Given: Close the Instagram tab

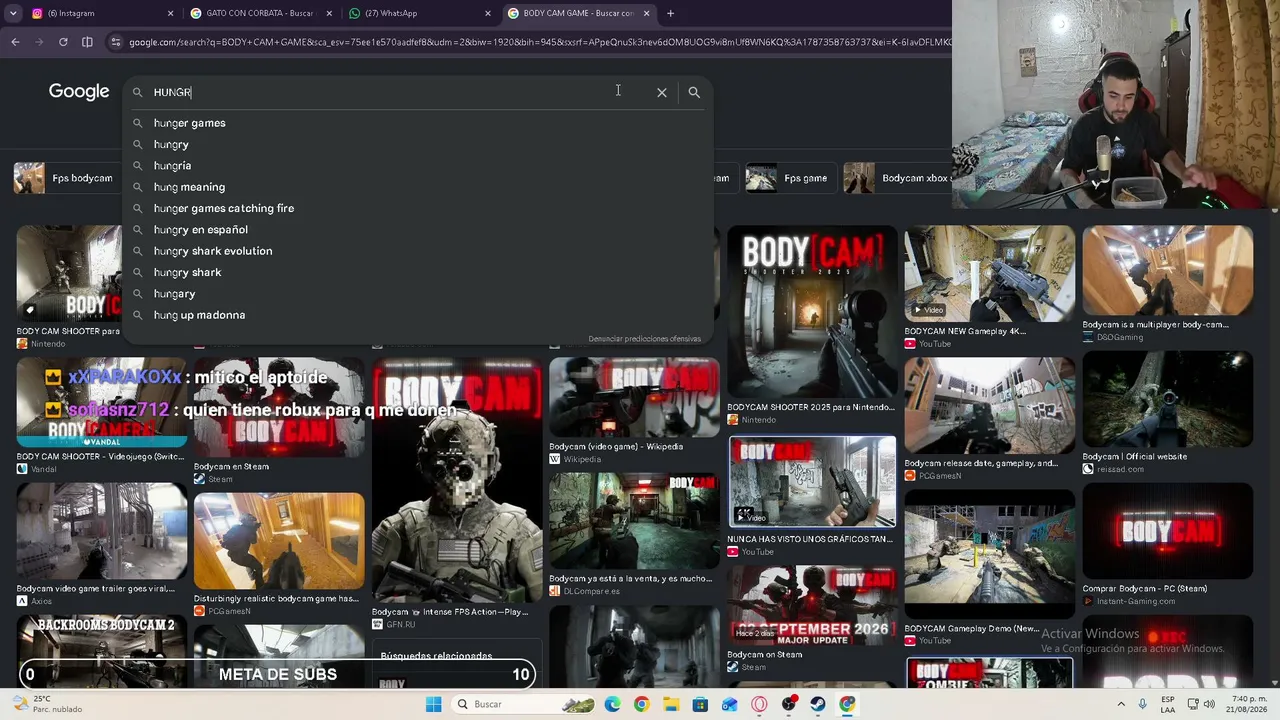Looking at the screenshot, I should point(170,13).
